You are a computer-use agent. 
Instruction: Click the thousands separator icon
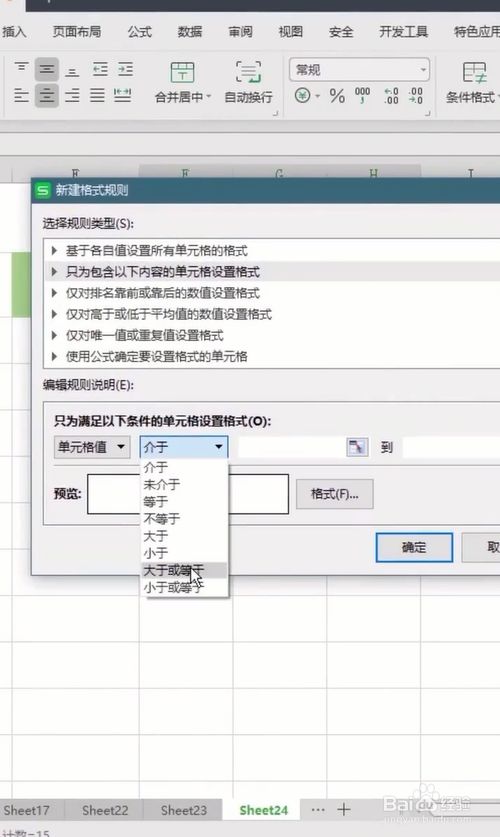tap(362, 96)
